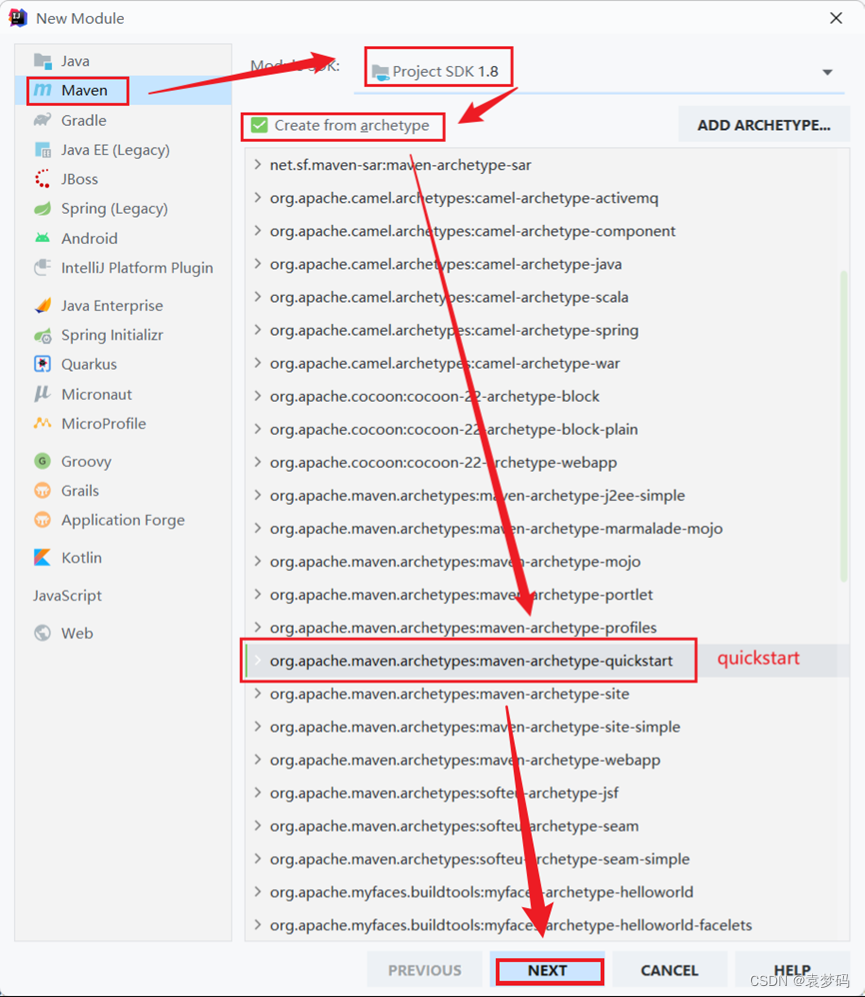
Task: Select softeu-archetype-jsf row
Action: tap(548, 793)
